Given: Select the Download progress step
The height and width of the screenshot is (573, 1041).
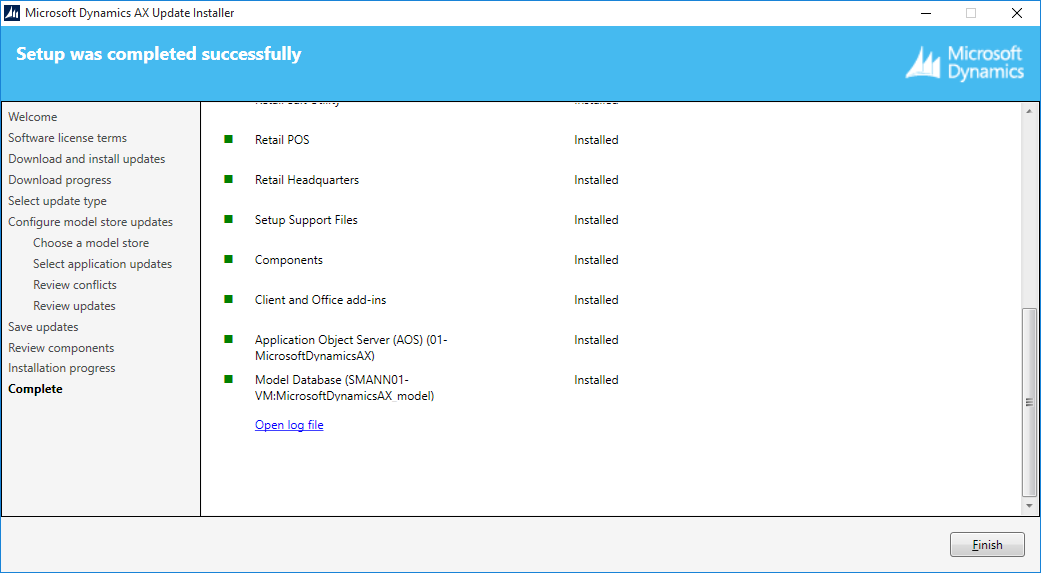Looking at the screenshot, I should 60,180.
